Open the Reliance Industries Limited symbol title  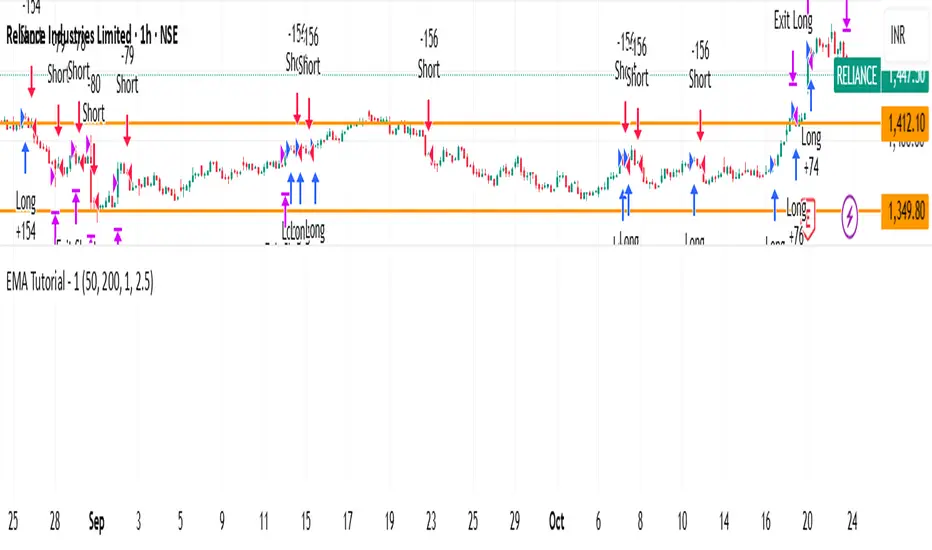[x=92, y=36]
